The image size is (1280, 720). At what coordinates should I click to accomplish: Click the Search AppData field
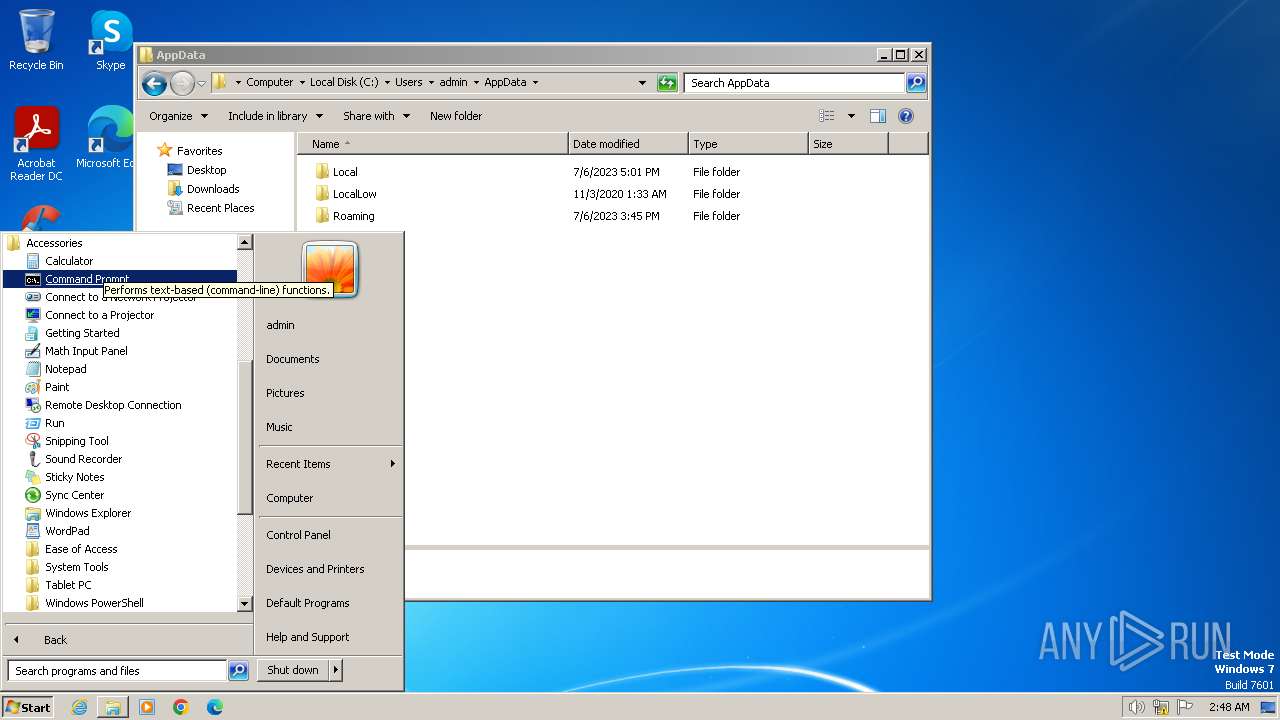click(795, 83)
